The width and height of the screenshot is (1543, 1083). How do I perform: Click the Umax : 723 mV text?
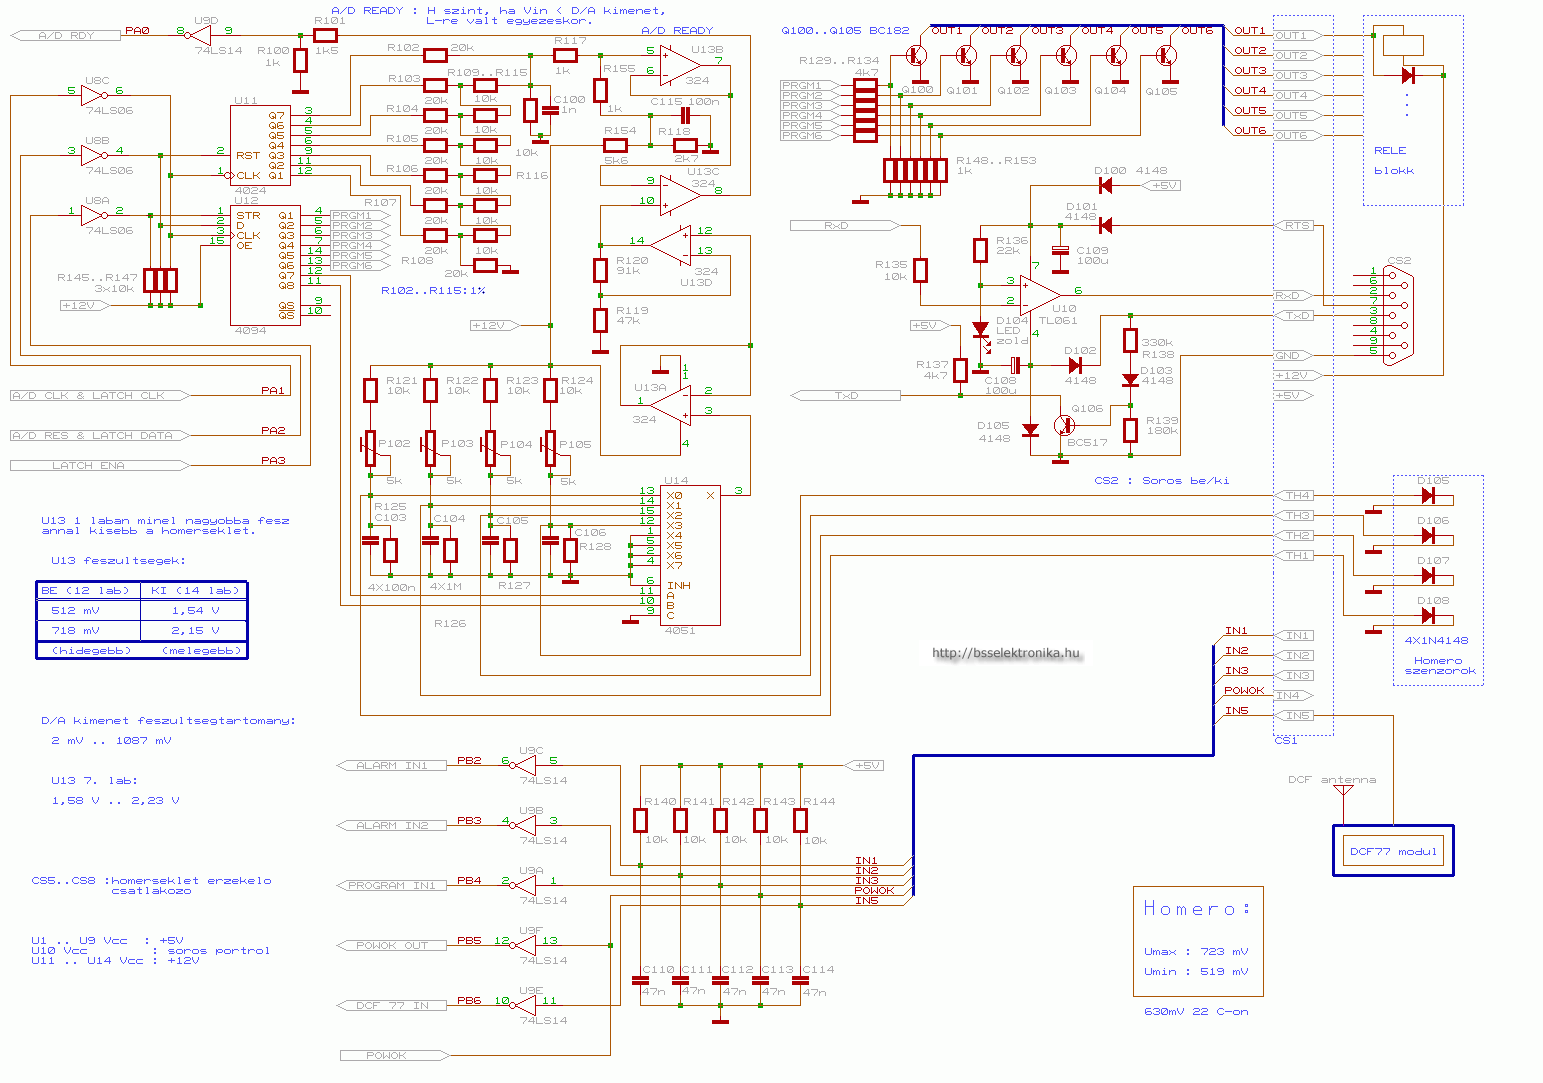[1196, 951]
